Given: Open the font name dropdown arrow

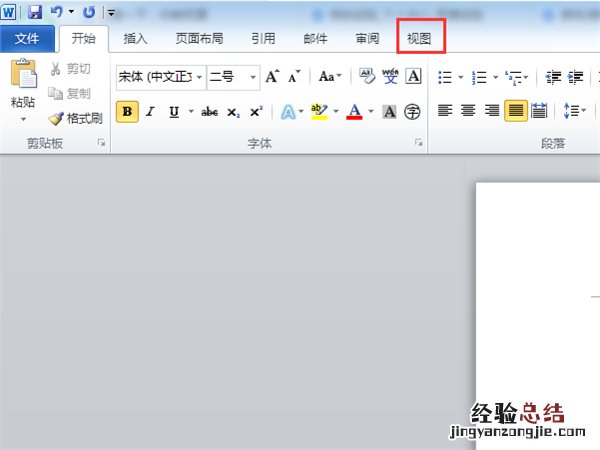Looking at the screenshot, I should [199, 77].
